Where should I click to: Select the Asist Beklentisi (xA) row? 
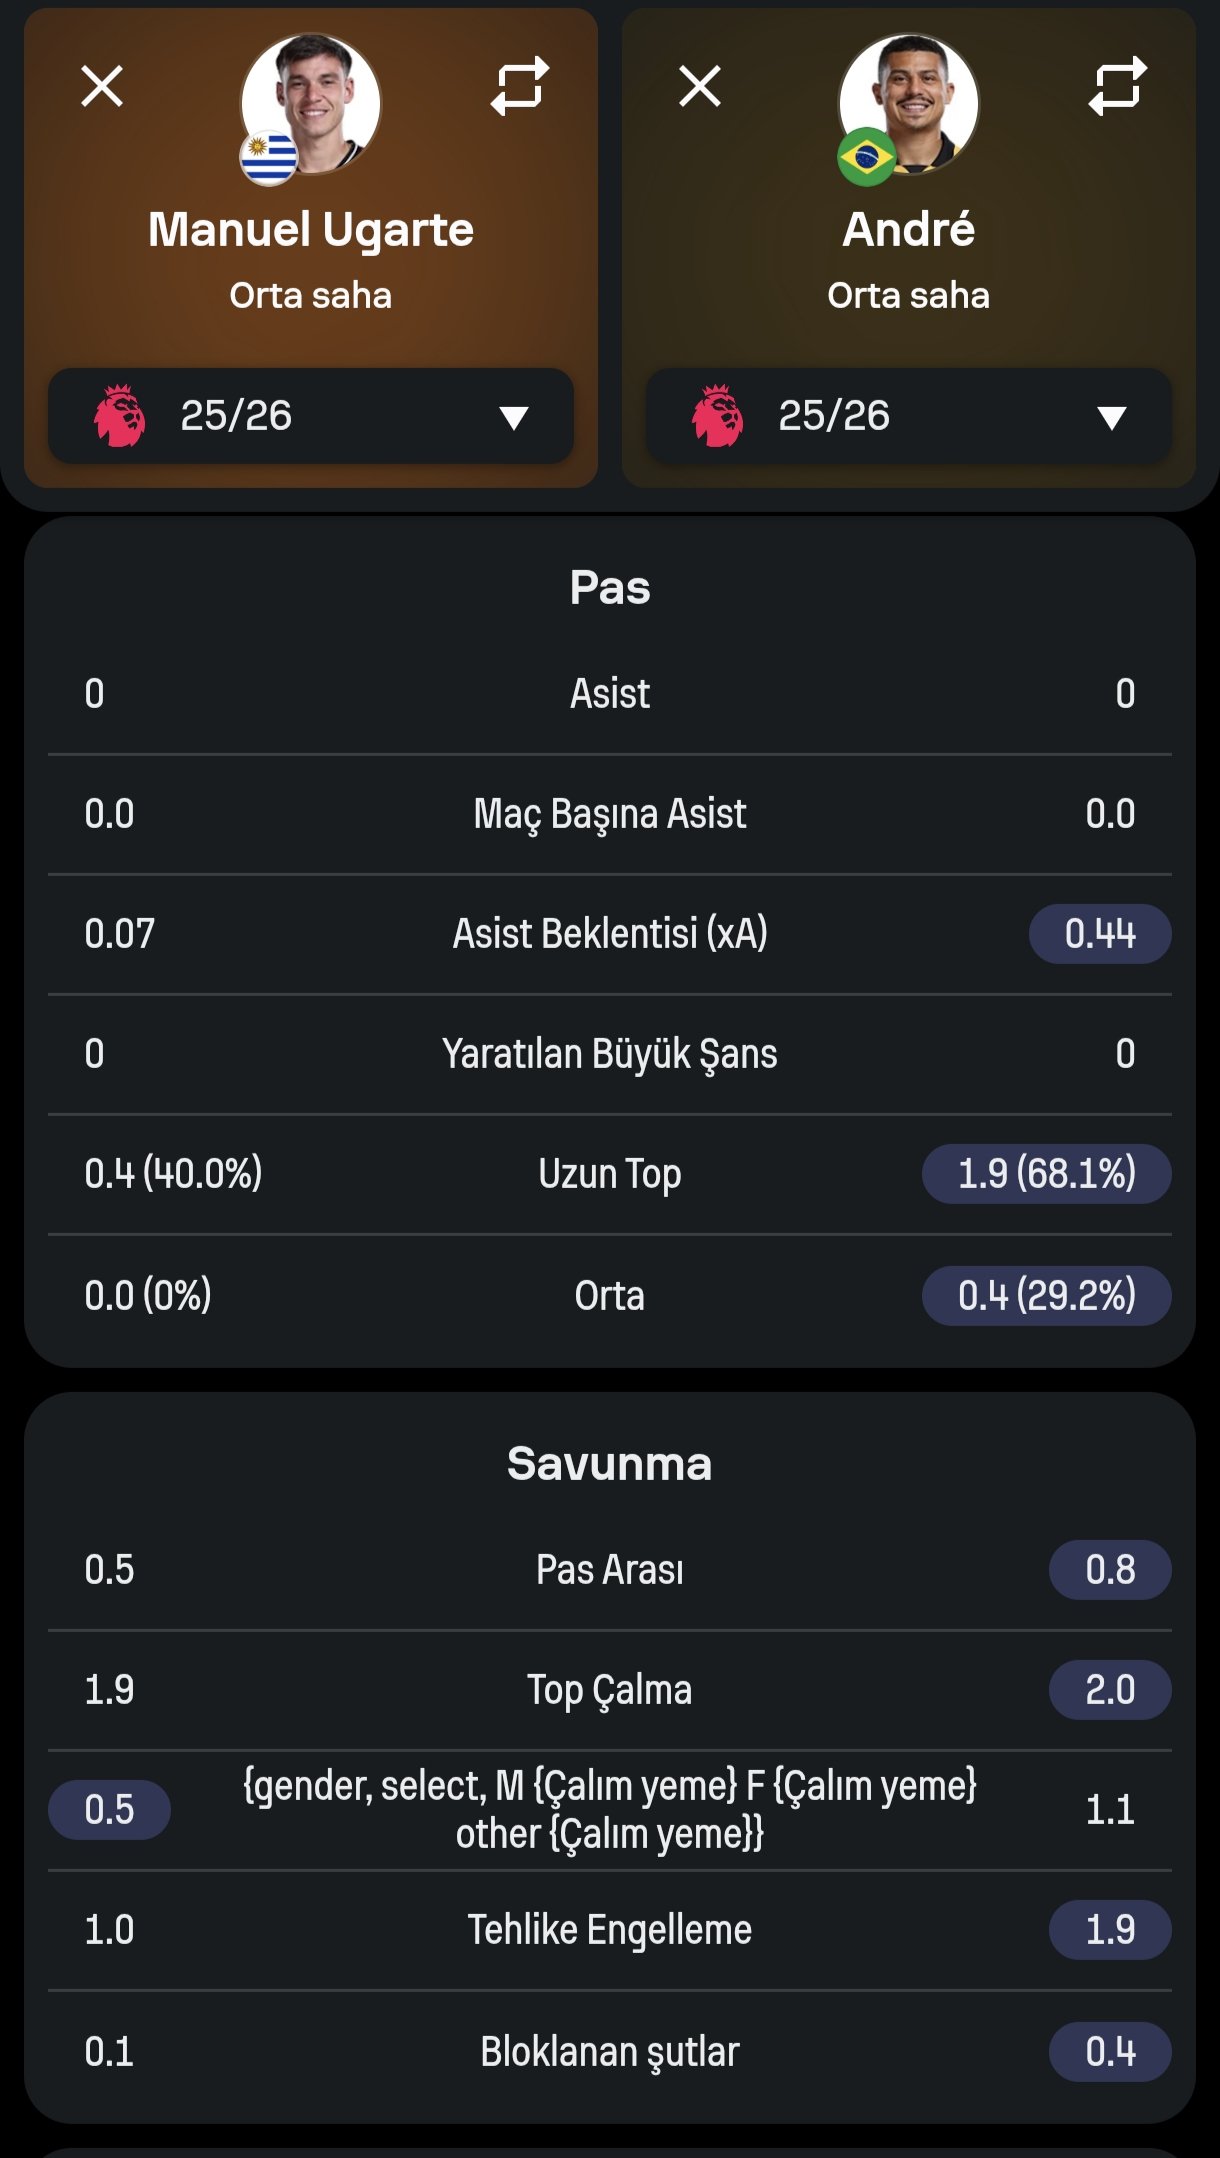609,934
